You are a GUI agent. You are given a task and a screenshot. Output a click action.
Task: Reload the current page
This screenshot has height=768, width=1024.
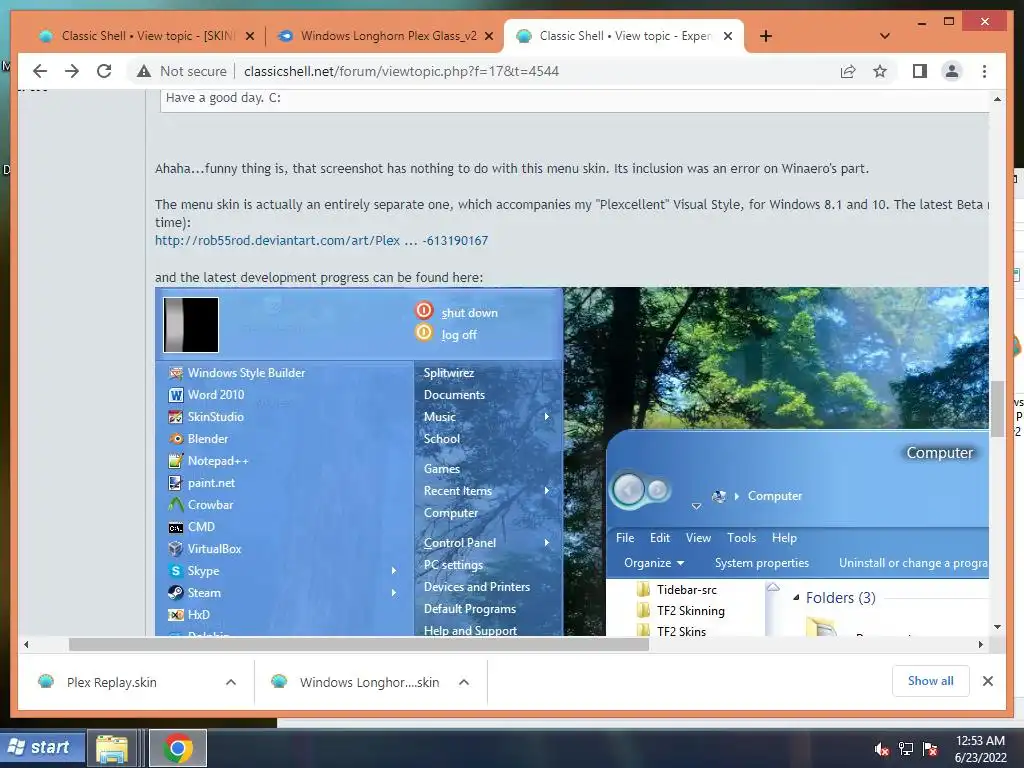[x=104, y=71]
